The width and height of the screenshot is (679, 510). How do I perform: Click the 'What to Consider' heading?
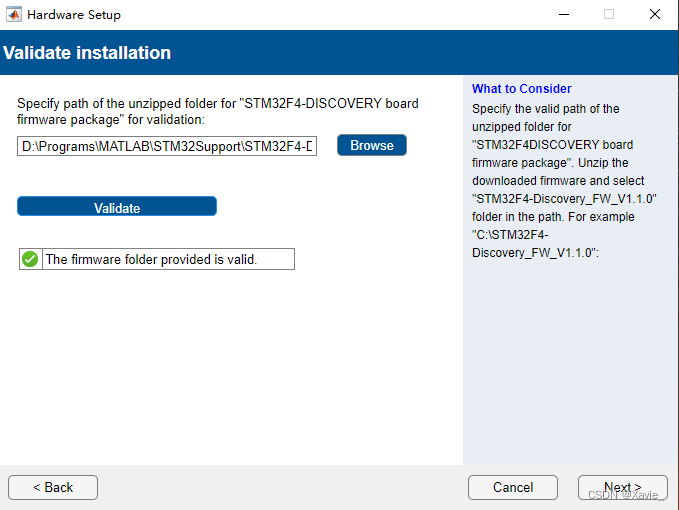[521, 88]
